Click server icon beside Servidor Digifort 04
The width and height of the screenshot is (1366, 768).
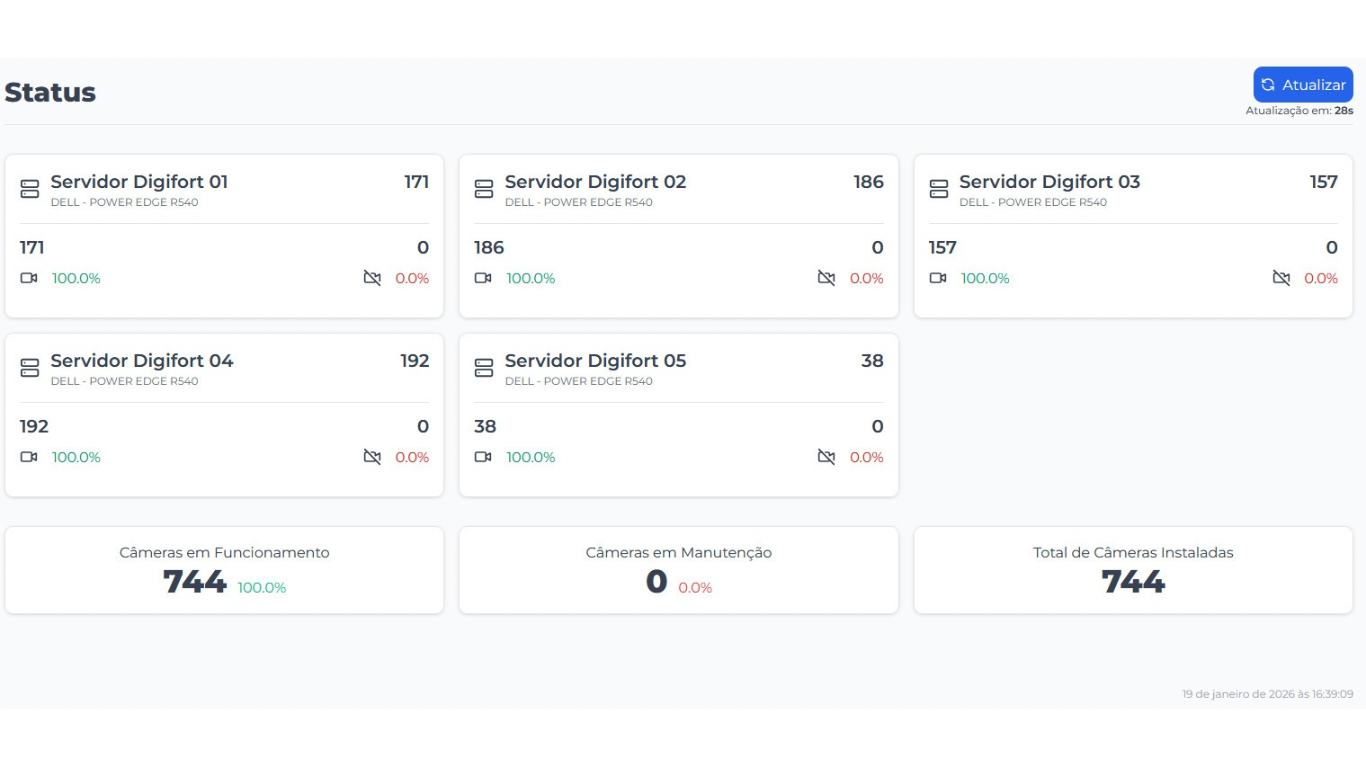(x=30, y=368)
